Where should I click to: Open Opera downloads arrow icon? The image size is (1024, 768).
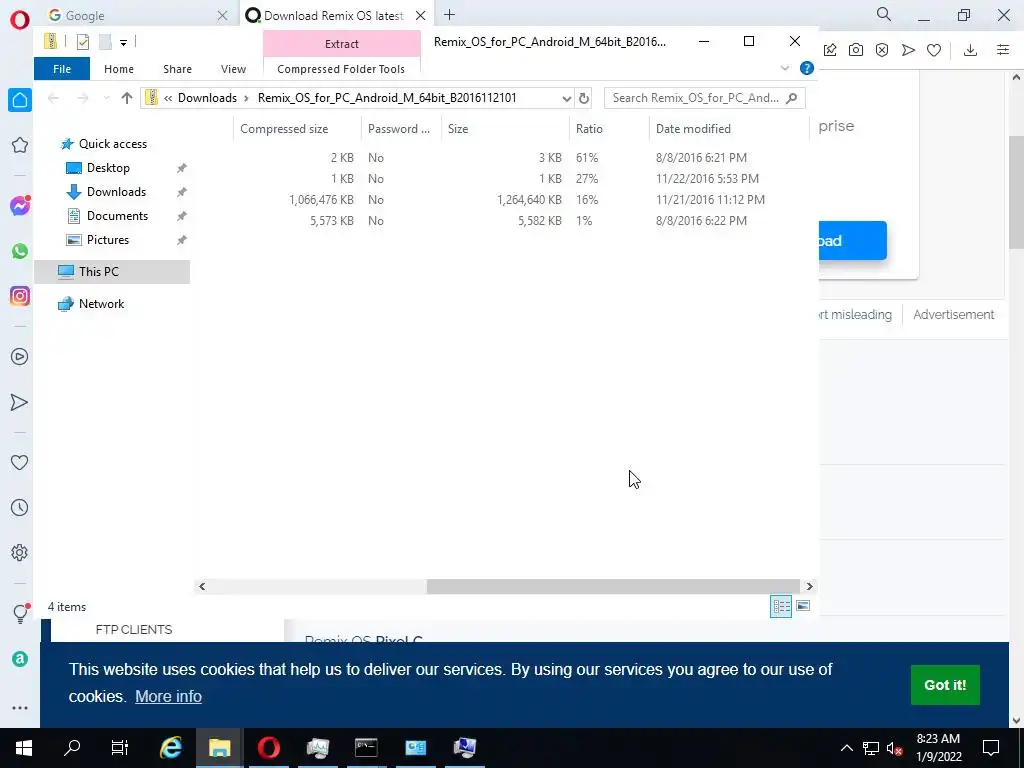tap(970, 50)
